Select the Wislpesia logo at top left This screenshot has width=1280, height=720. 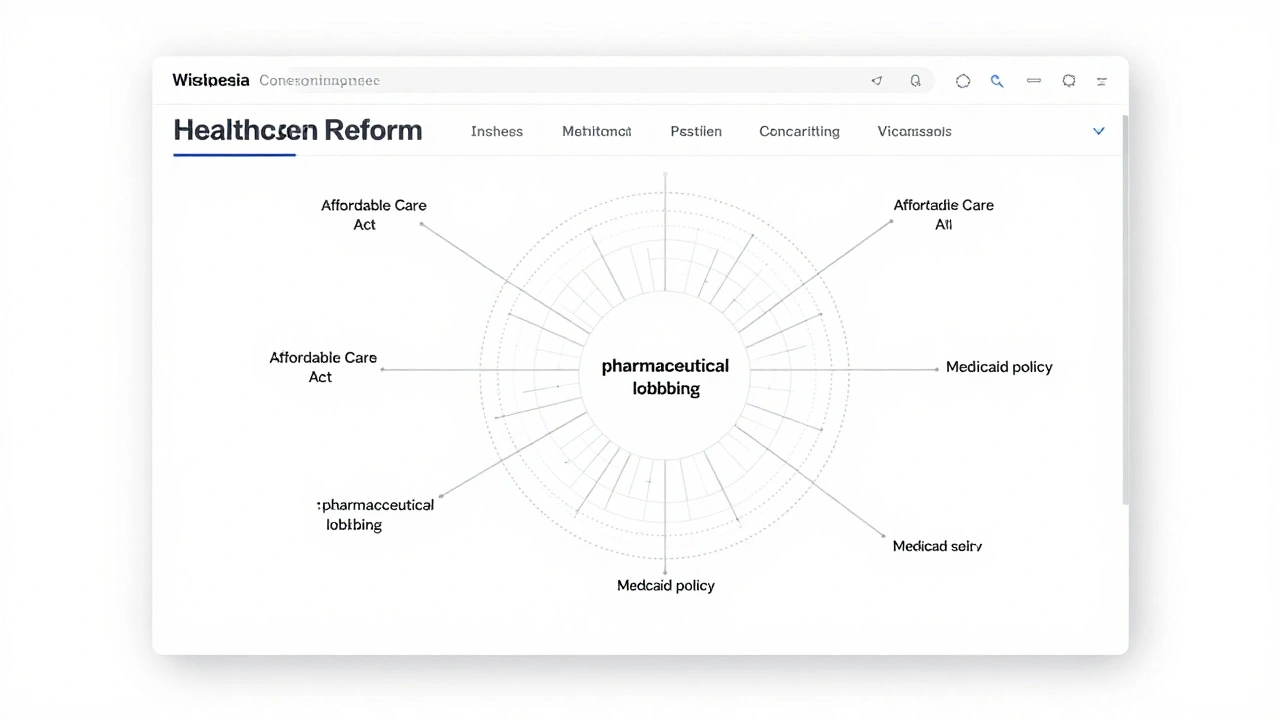(x=210, y=80)
